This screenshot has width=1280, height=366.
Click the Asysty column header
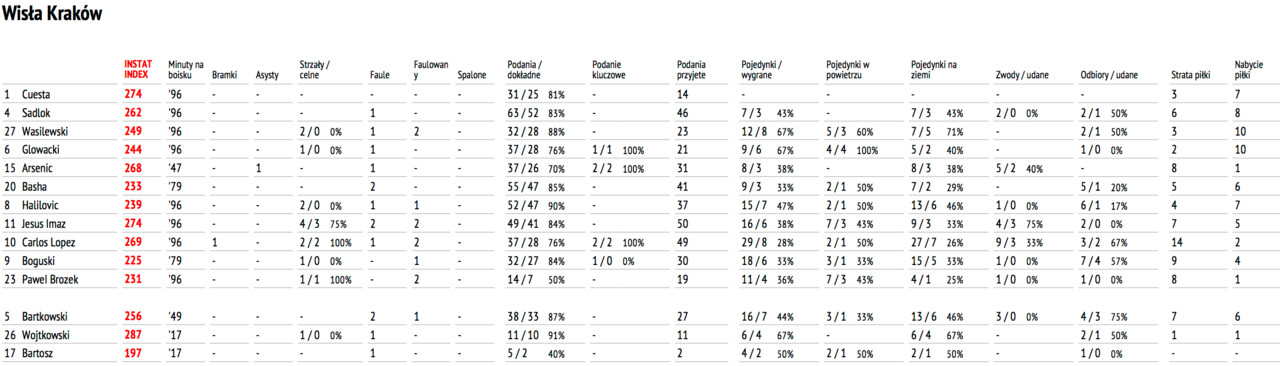(x=267, y=74)
